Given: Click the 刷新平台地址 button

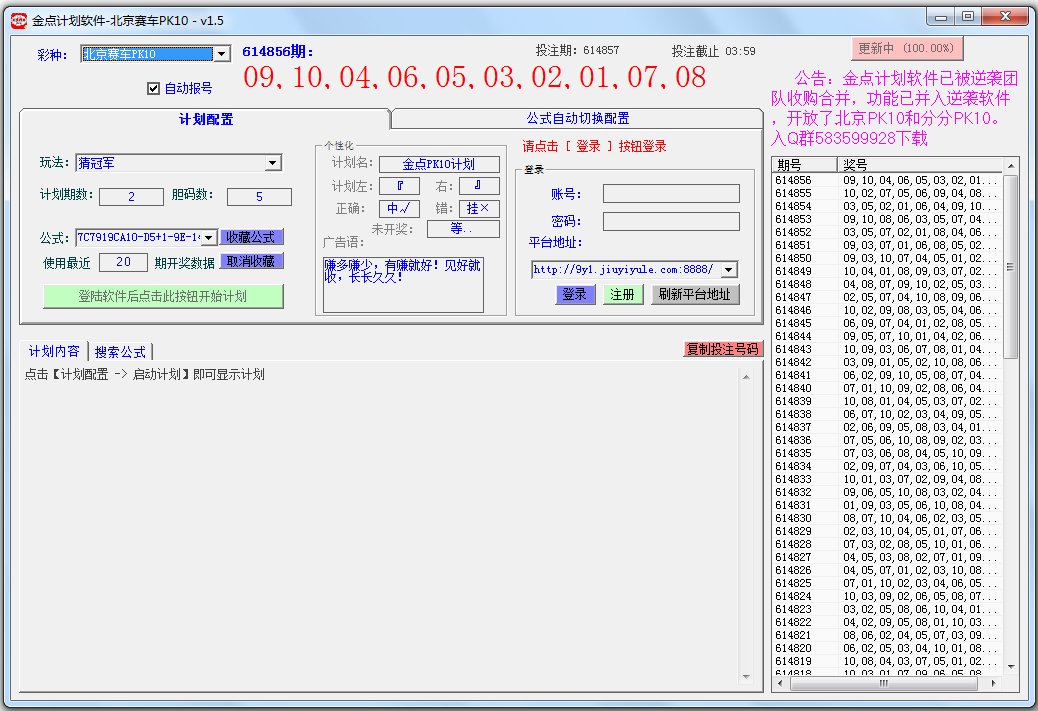Looking at the screenshot, I should (x=694, y=295).
